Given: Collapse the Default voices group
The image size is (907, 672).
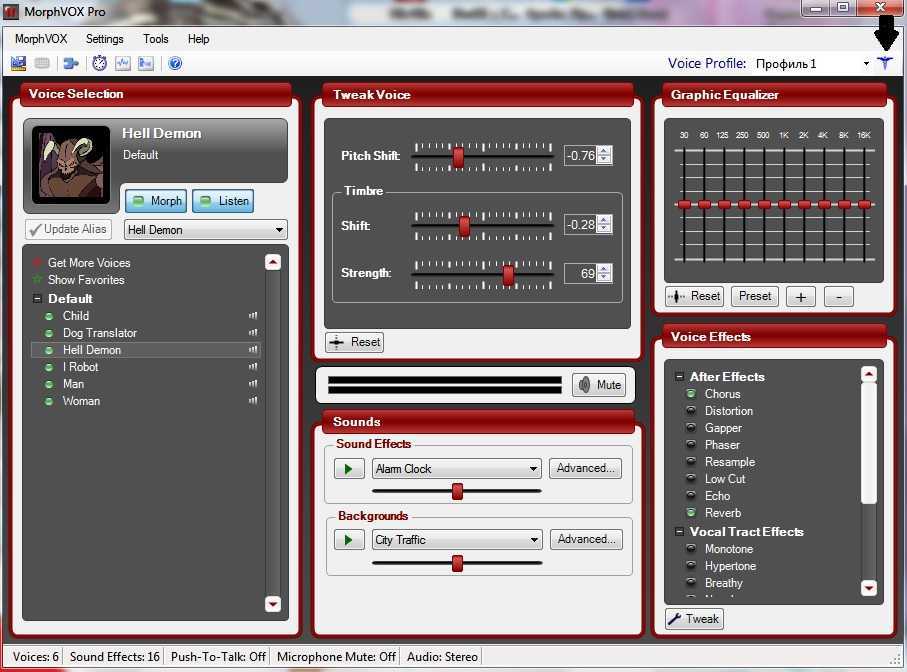Looking at the screenshot, I should tap(37, 299).
